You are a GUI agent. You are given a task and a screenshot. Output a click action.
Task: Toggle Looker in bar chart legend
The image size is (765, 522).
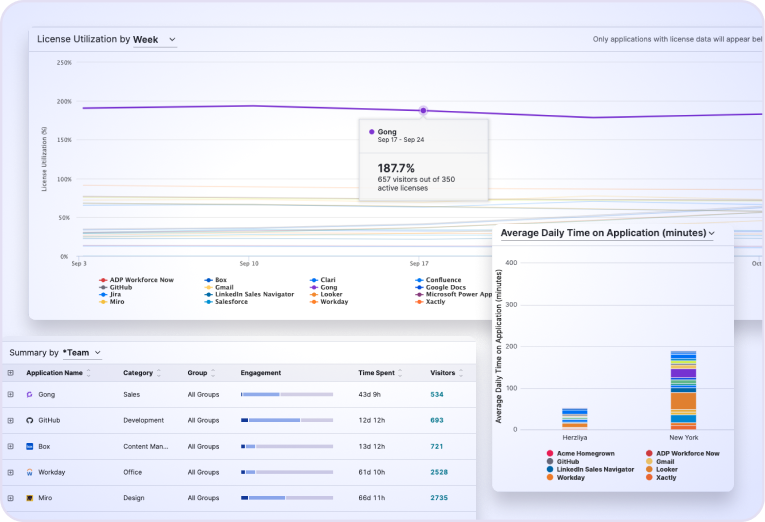(x=662, y=469)
